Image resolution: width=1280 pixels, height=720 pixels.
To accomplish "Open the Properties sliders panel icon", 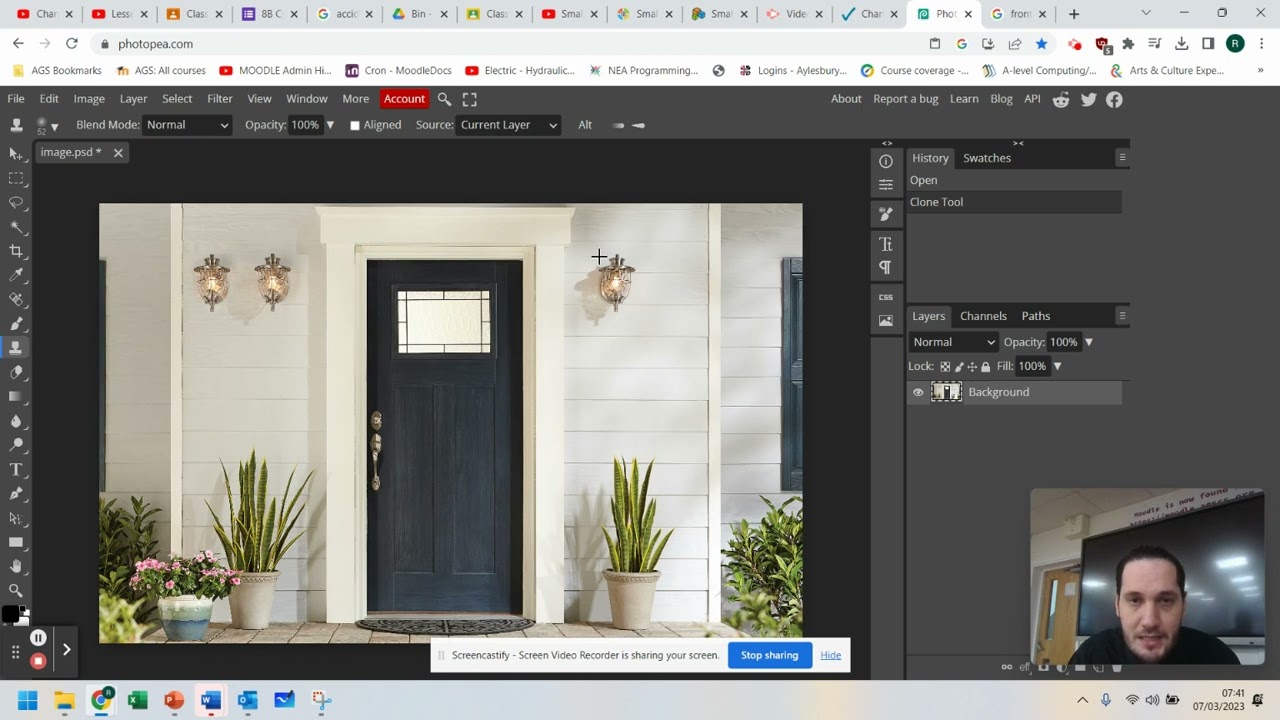I will coord(886,185).
